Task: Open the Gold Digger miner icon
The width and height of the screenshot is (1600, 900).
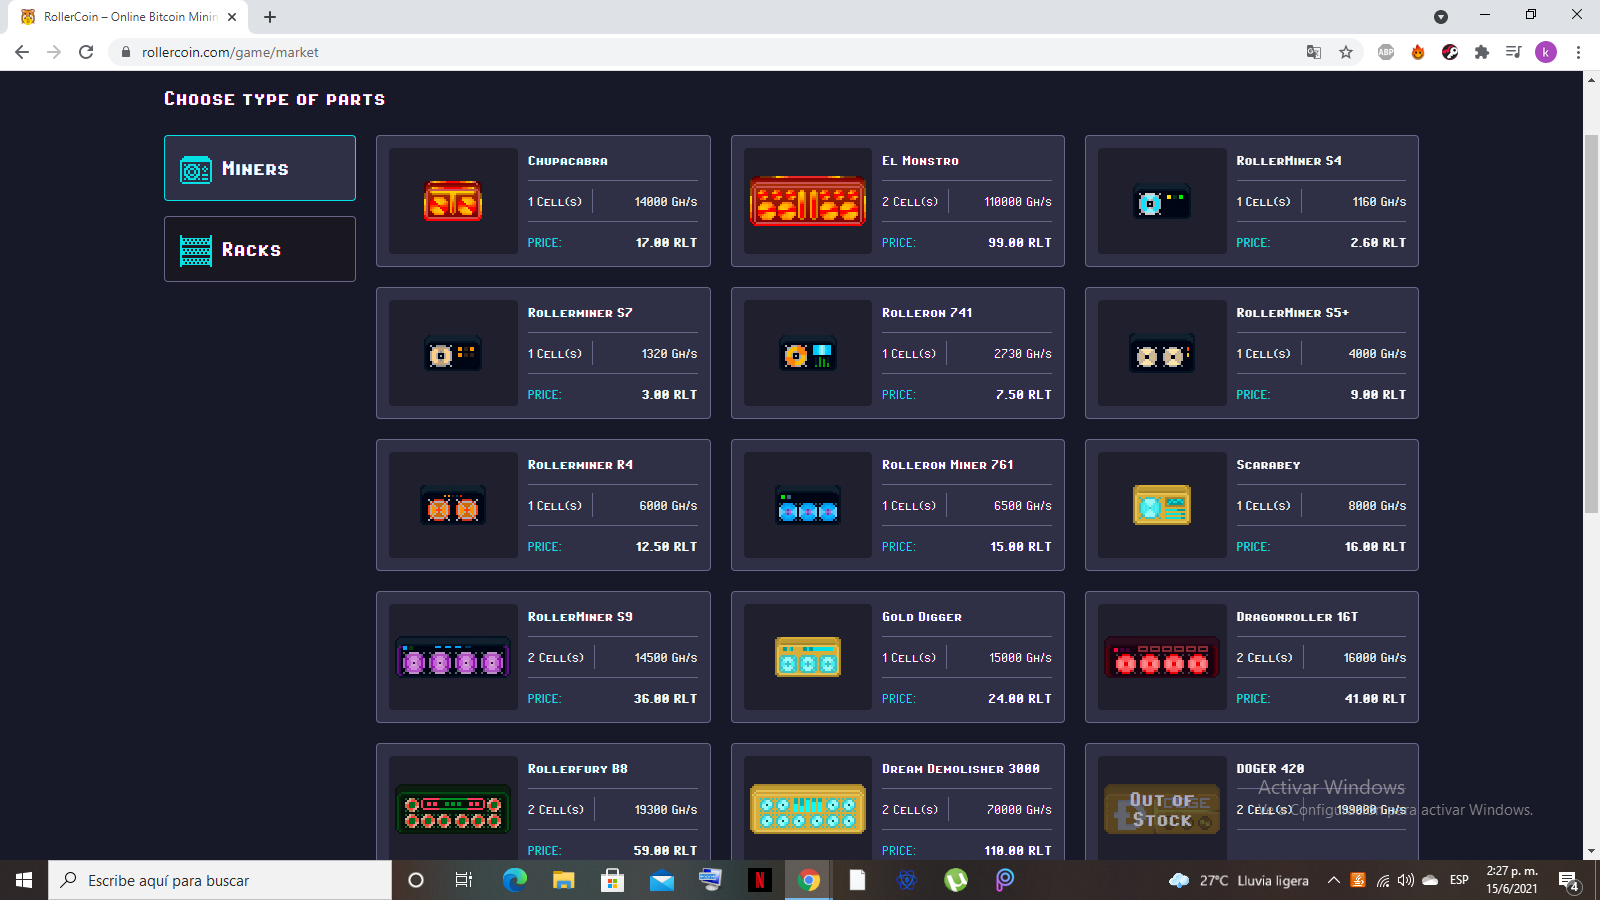Action: tap(808, 657)
